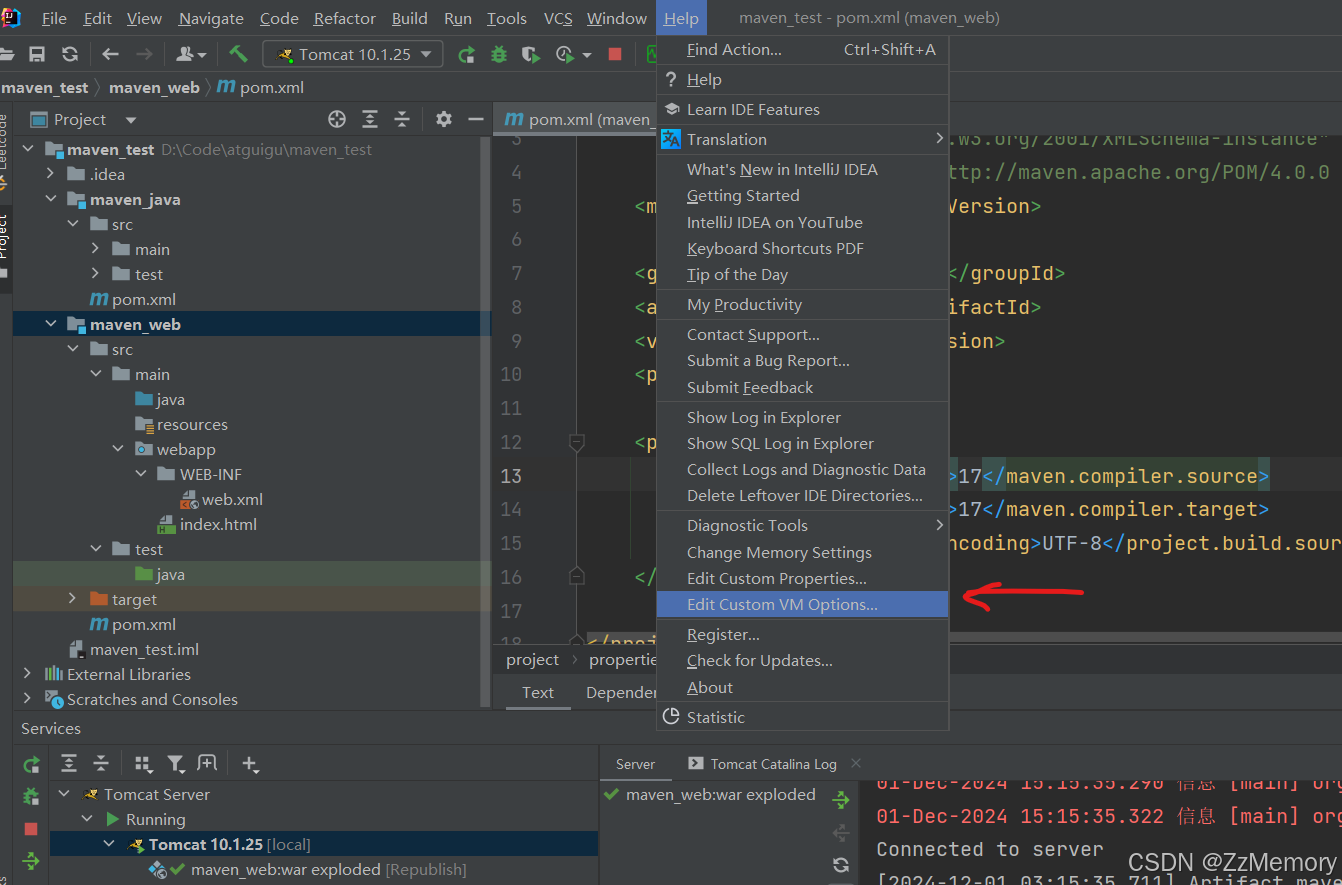
Task: Click Collapse All in Project panel header
Action: 402,119
